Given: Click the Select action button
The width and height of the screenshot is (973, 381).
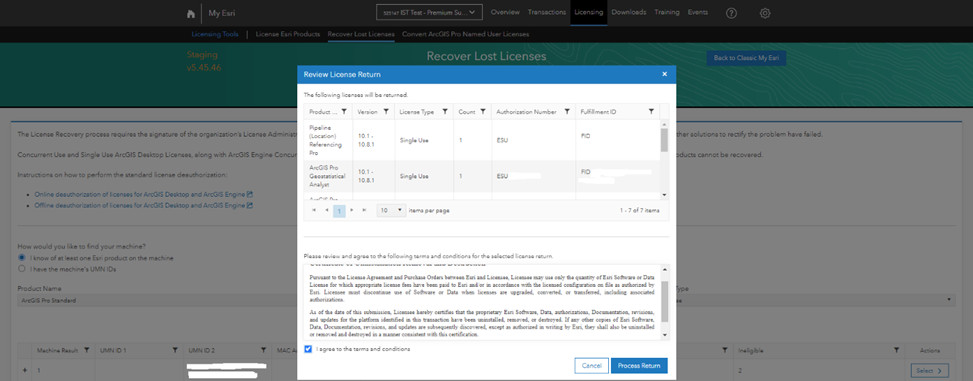Looking at the screenshot, I should click(930, 371).
